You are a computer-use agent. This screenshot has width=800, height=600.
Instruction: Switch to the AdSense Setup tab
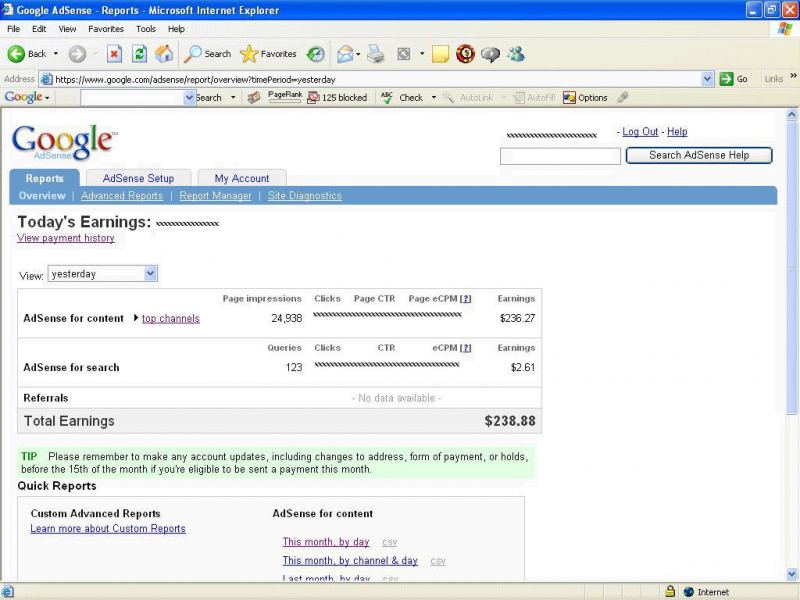click(x=138, y=178)
